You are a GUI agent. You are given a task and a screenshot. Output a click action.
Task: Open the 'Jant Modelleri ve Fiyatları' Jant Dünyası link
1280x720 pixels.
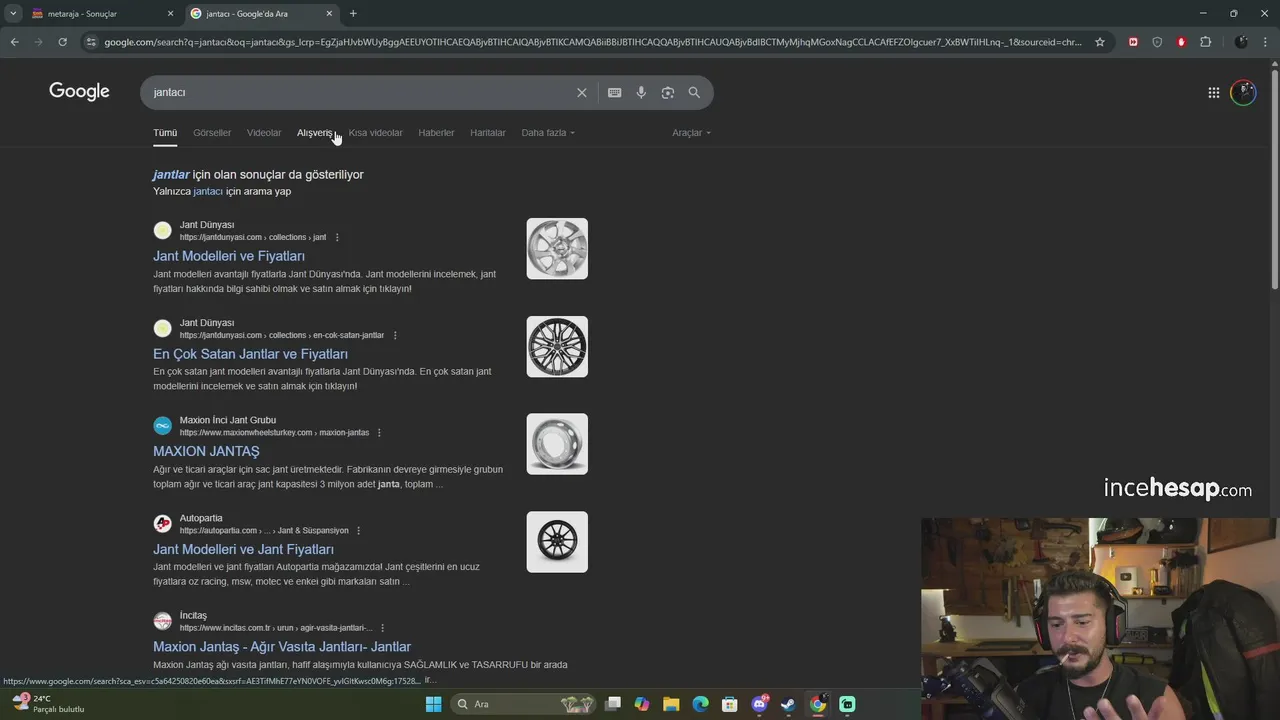[x=229, y=256]
